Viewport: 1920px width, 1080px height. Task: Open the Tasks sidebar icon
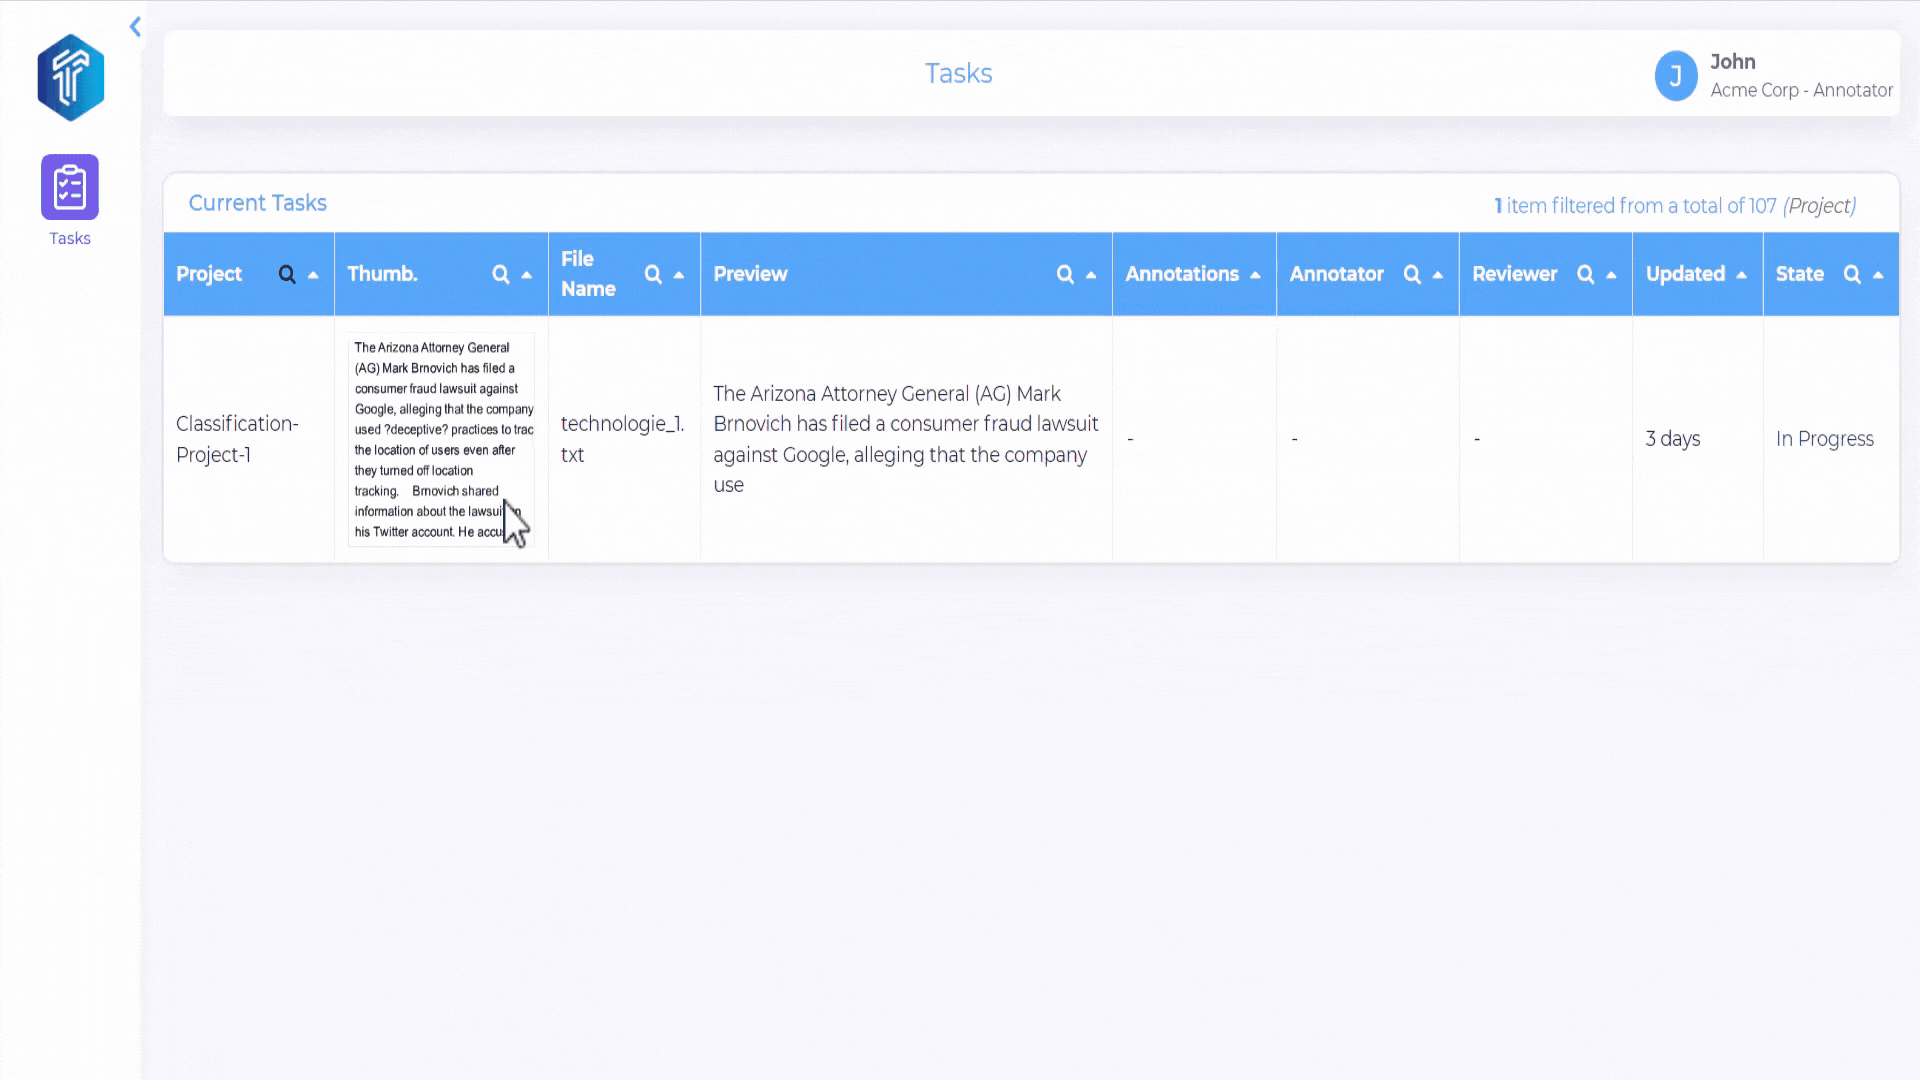pos(70,187)
